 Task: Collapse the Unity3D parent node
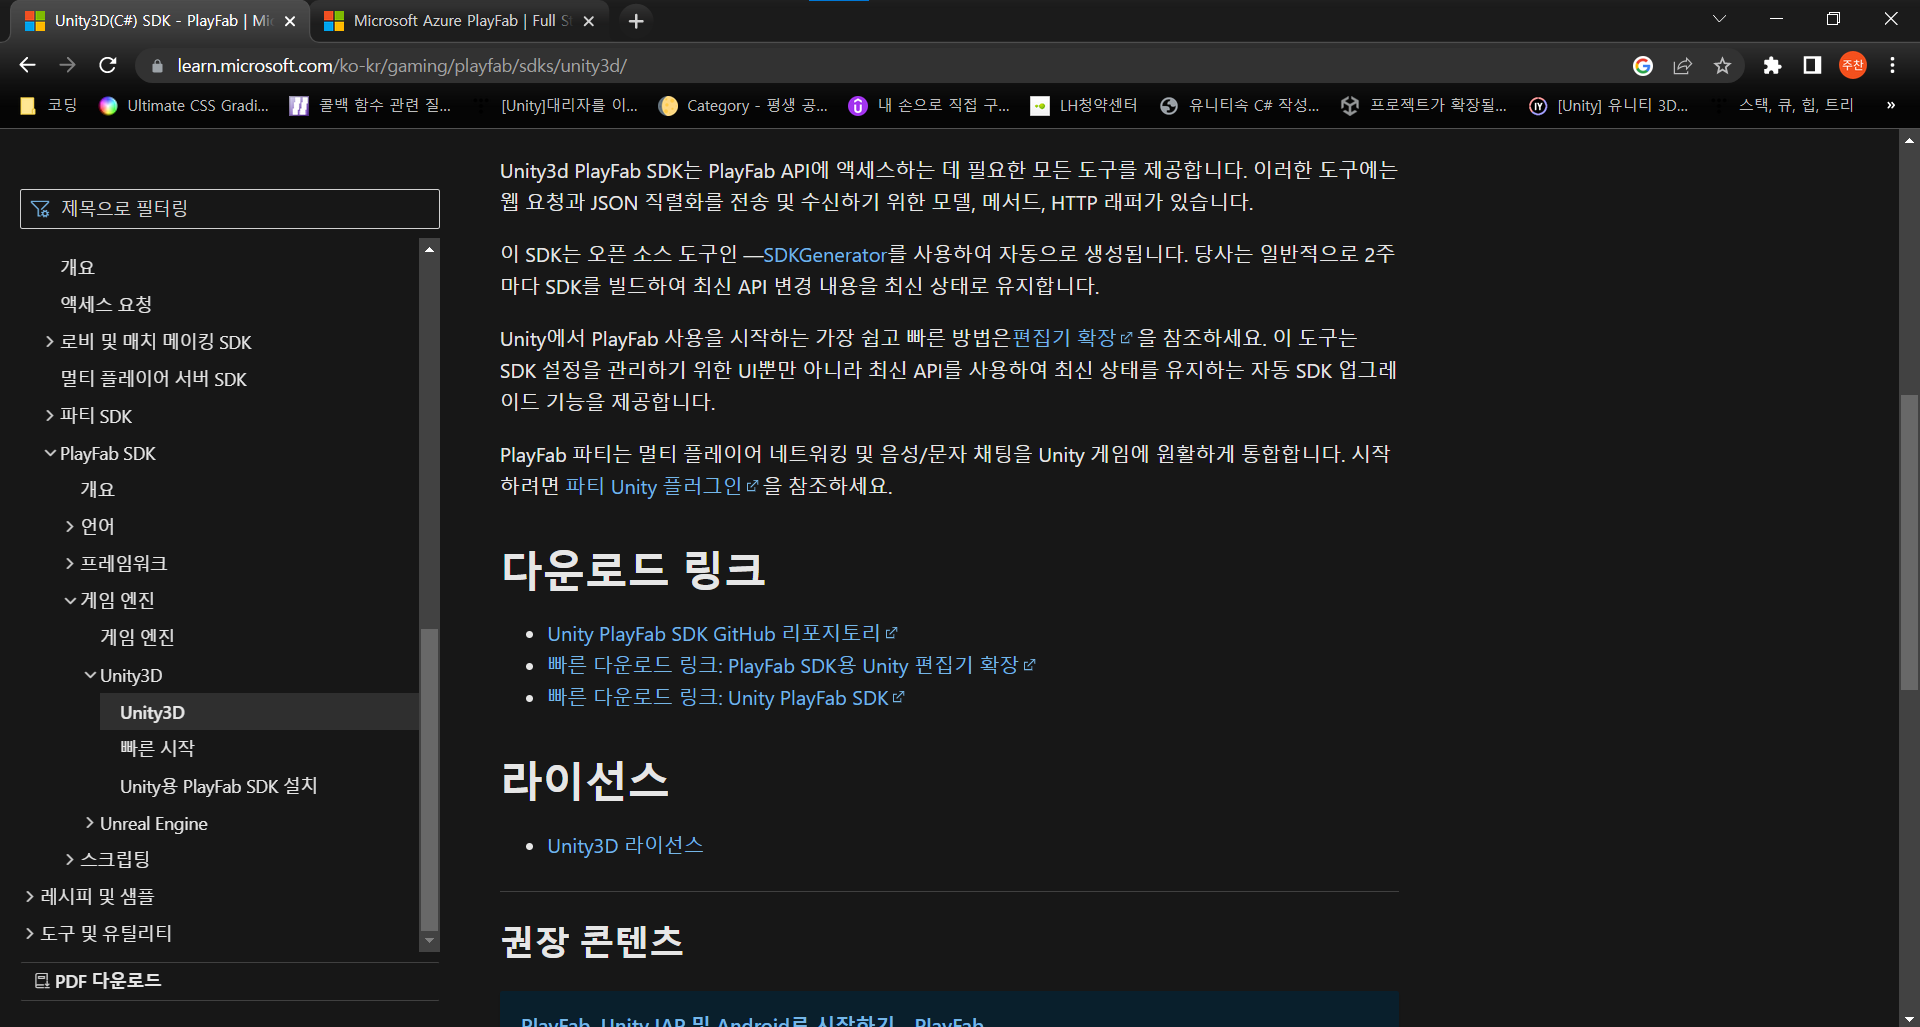(90, 675)
